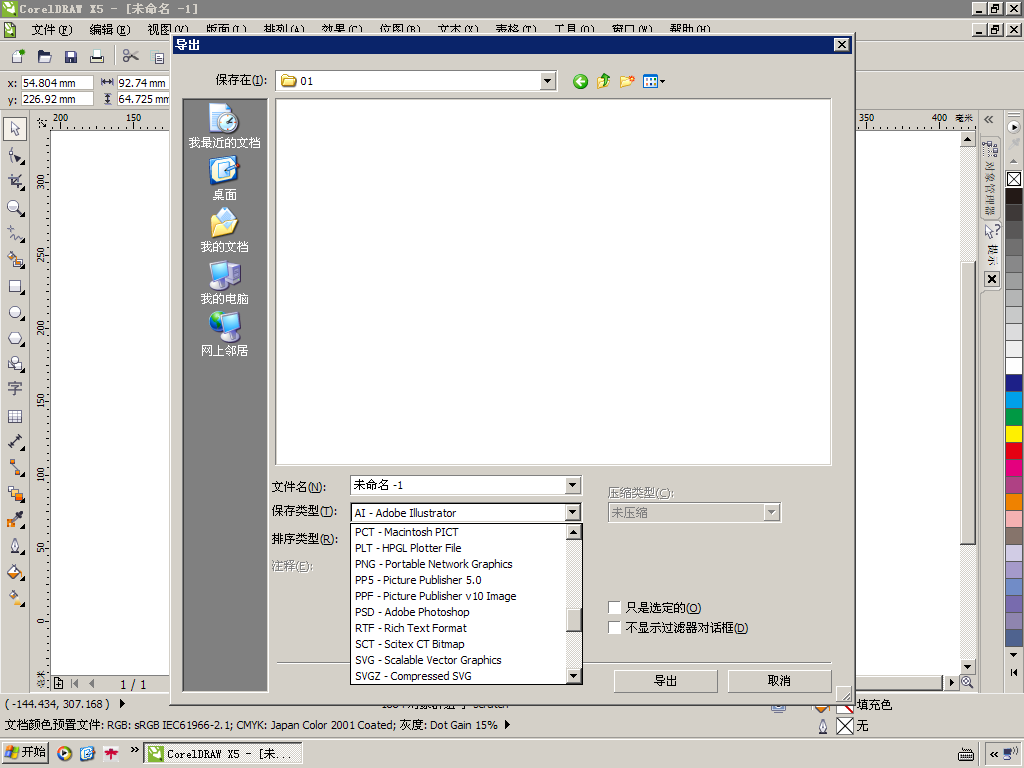
Task: Enable the don't show filter dialog checkbox
Action: (614, 628)
